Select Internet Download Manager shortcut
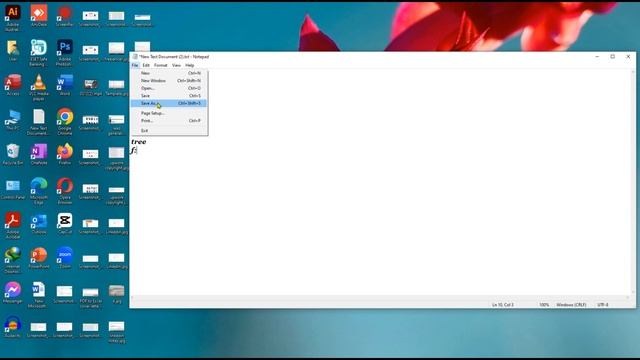The height and width of the screenshot is (360, 640). click(x=13, y=260)
